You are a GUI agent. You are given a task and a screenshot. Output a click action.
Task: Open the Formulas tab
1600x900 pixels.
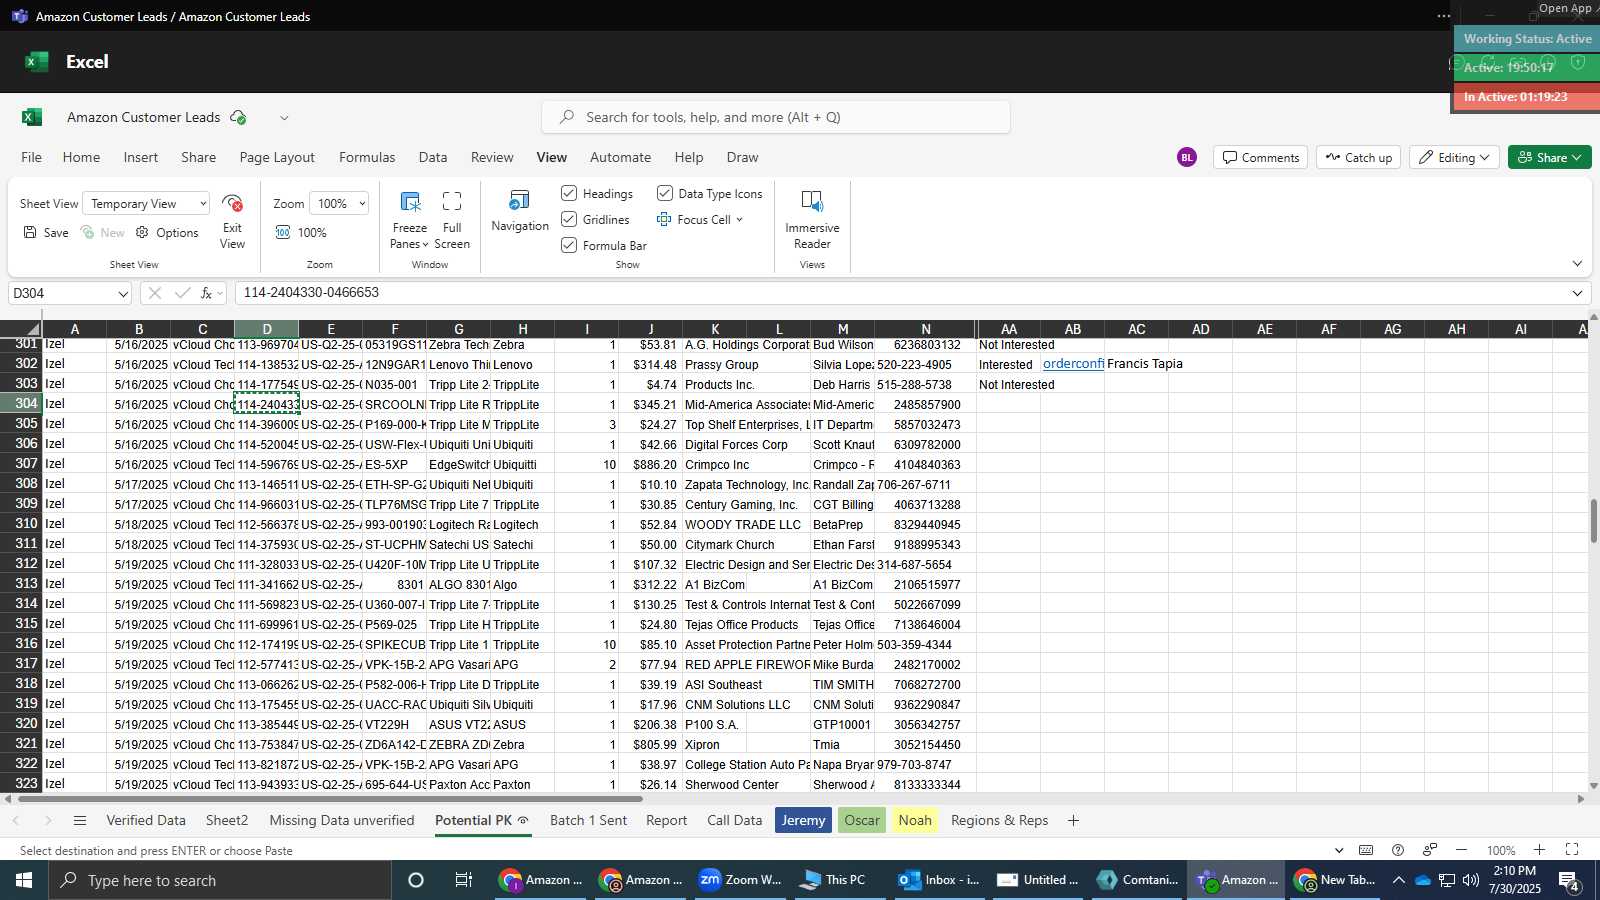pos(367,157)
